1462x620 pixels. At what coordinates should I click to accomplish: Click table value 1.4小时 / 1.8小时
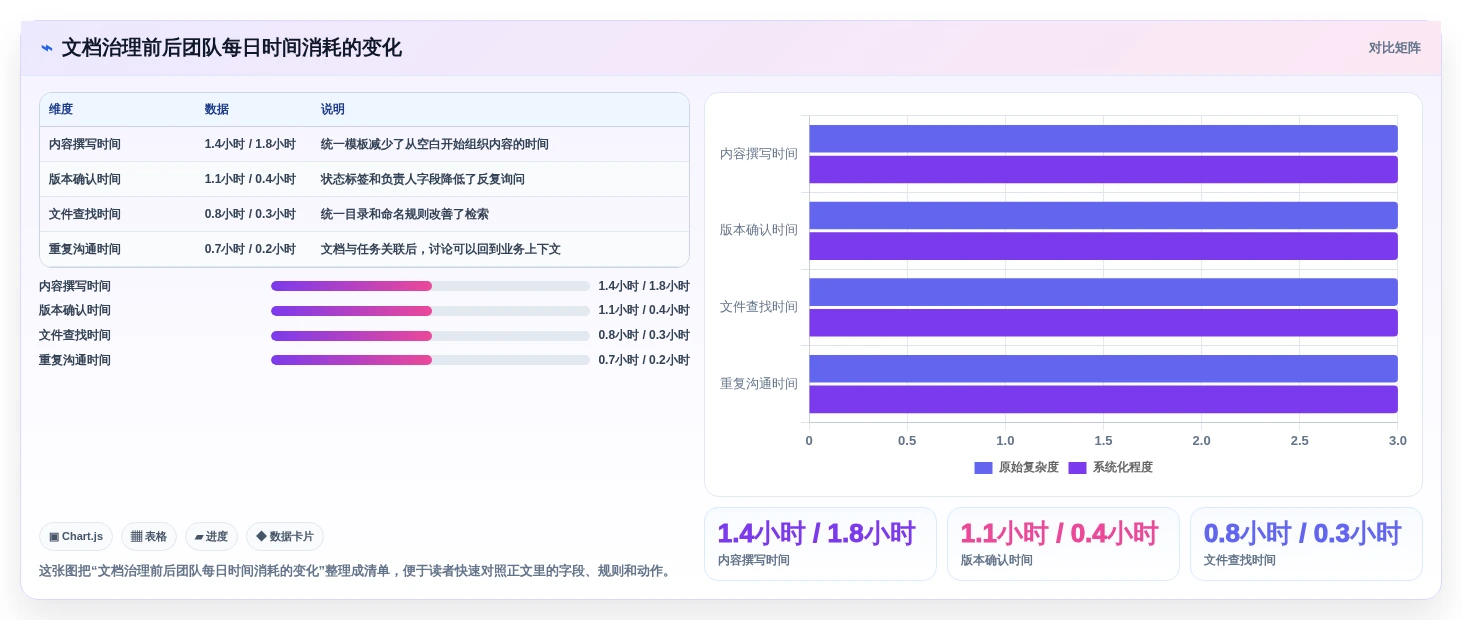click(250, 145)
